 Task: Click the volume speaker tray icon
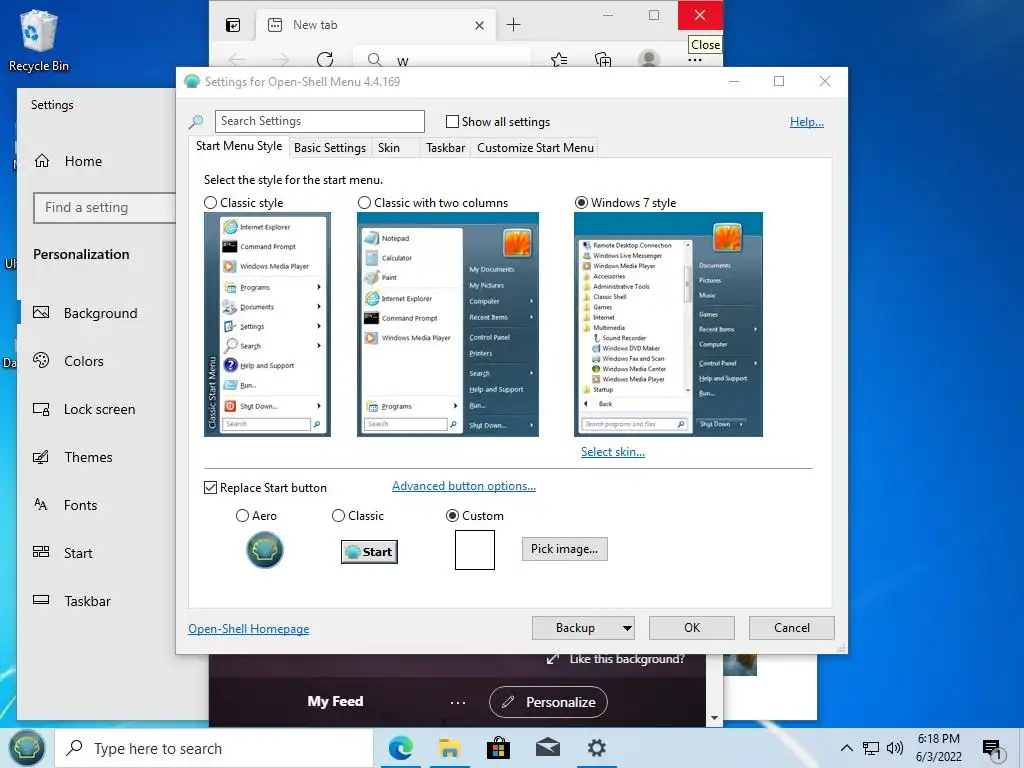(x=895, y=748)
